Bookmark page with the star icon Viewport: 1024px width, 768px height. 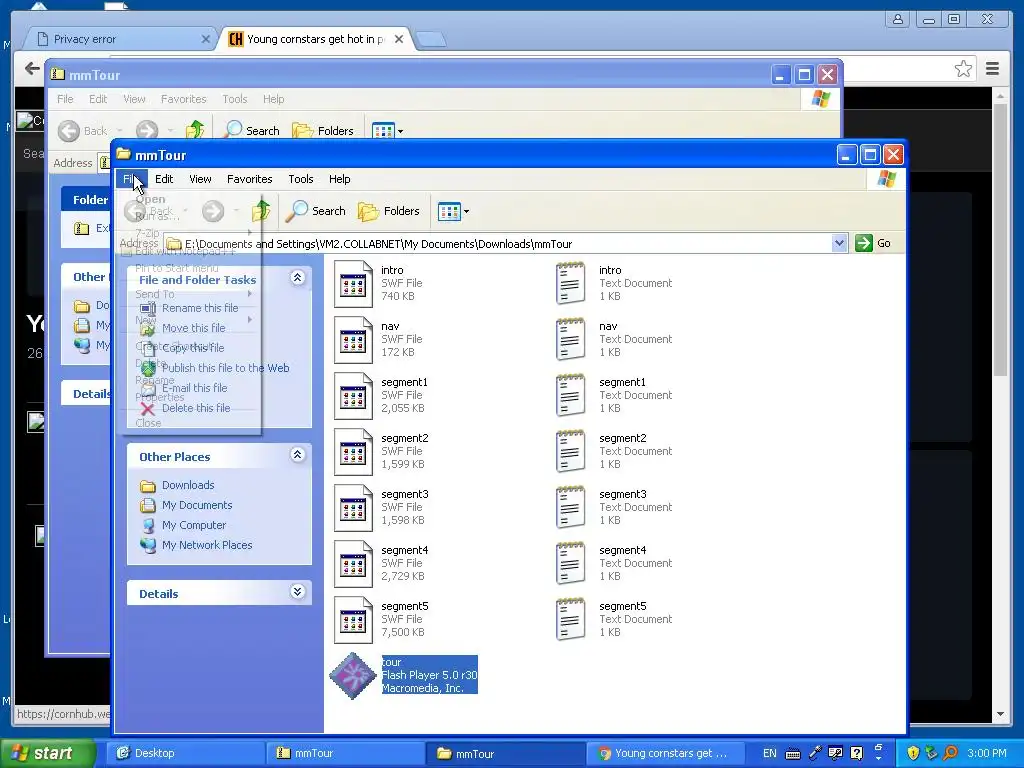pyautogui.click(x=963, y=69)
